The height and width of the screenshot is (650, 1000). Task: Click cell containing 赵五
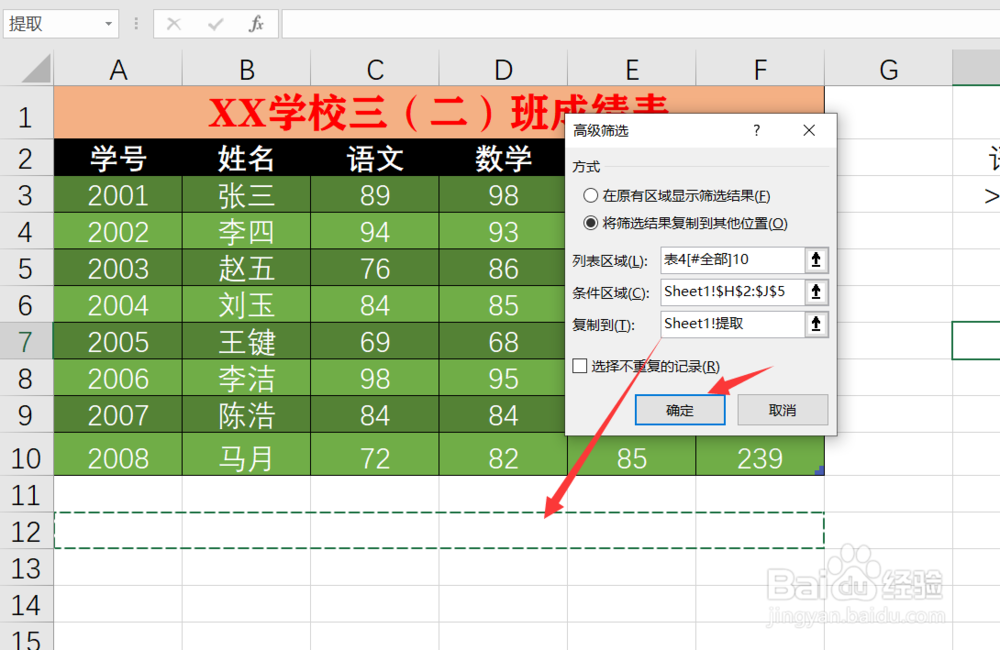(x=247, y=268)
